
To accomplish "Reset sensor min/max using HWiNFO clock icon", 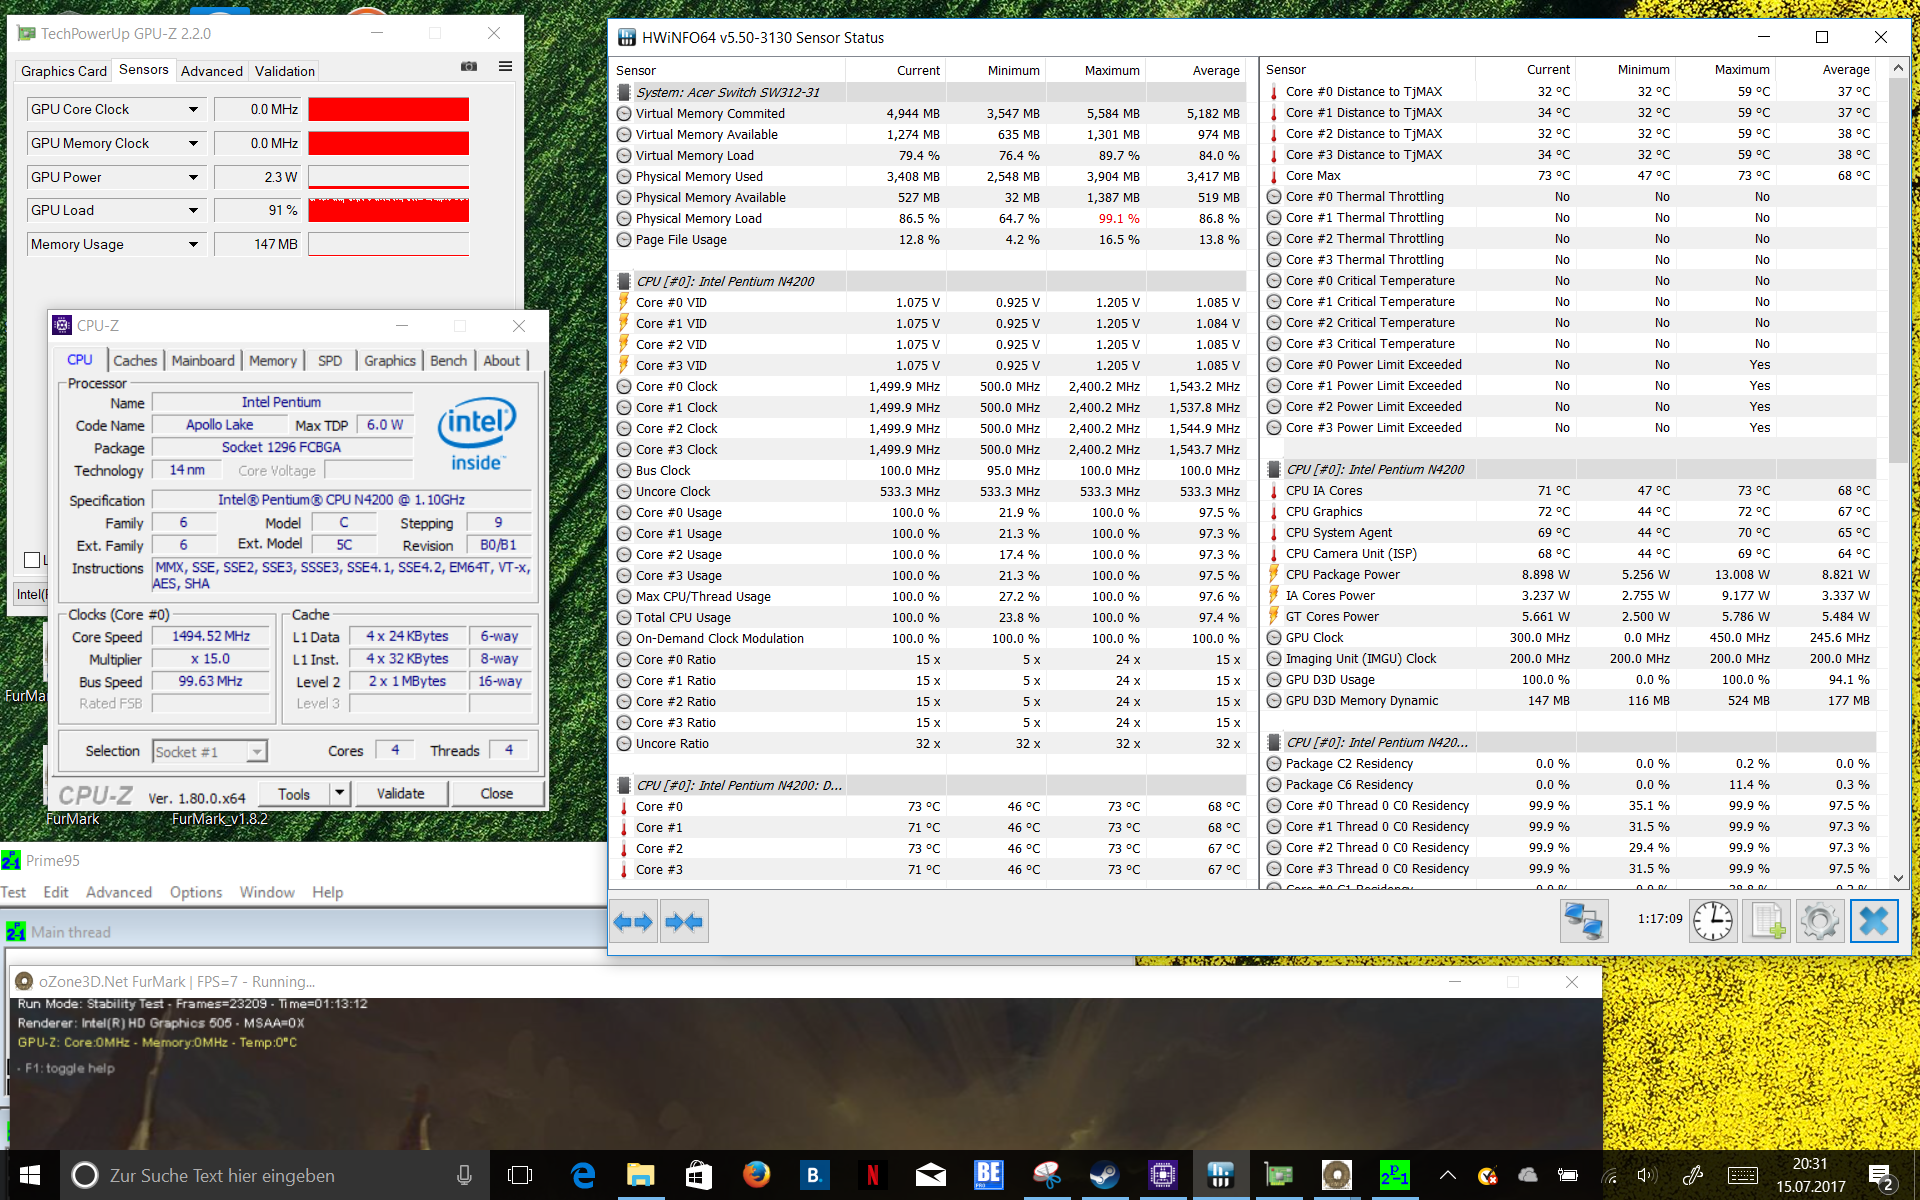I will 1713,921.
